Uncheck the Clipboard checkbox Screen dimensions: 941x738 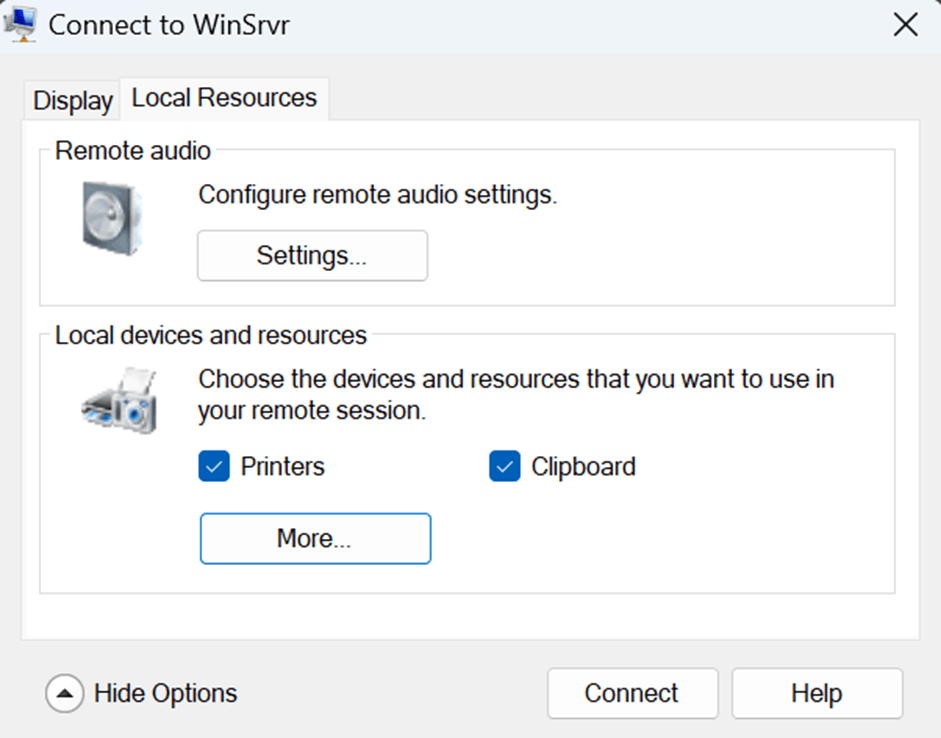(x=505, y=466)
